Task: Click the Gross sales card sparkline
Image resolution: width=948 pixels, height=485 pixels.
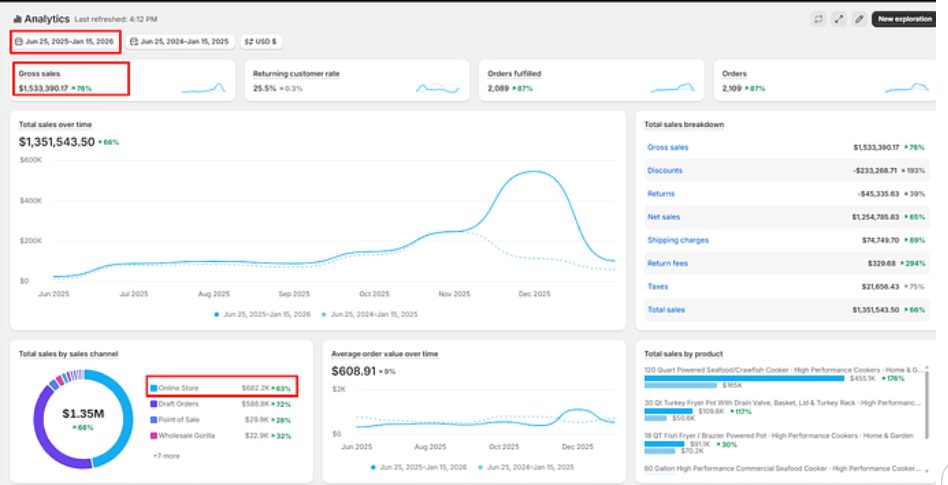Action: (204, 88)
